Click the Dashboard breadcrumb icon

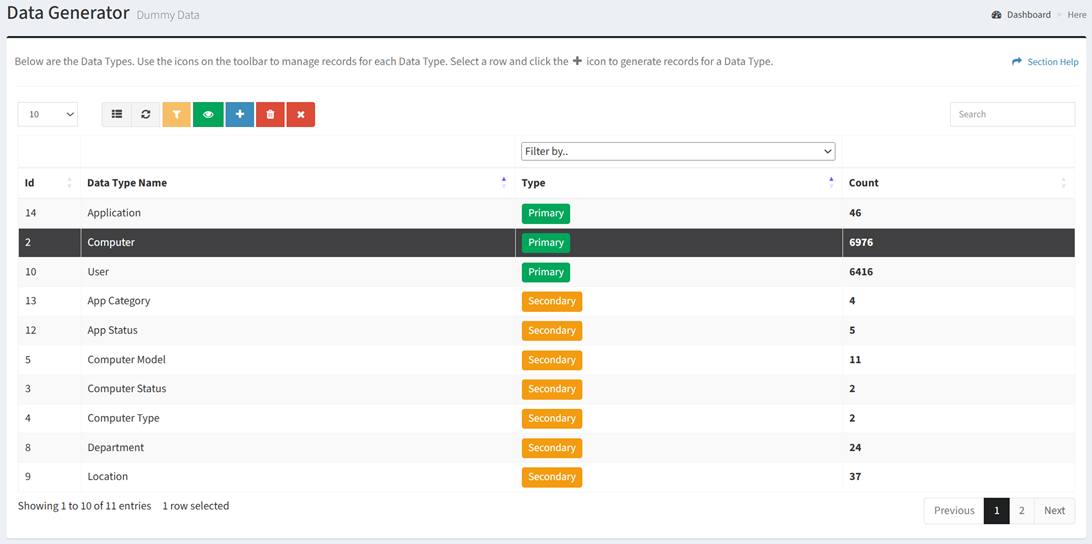pyautogui.click(x=996, y=15)
